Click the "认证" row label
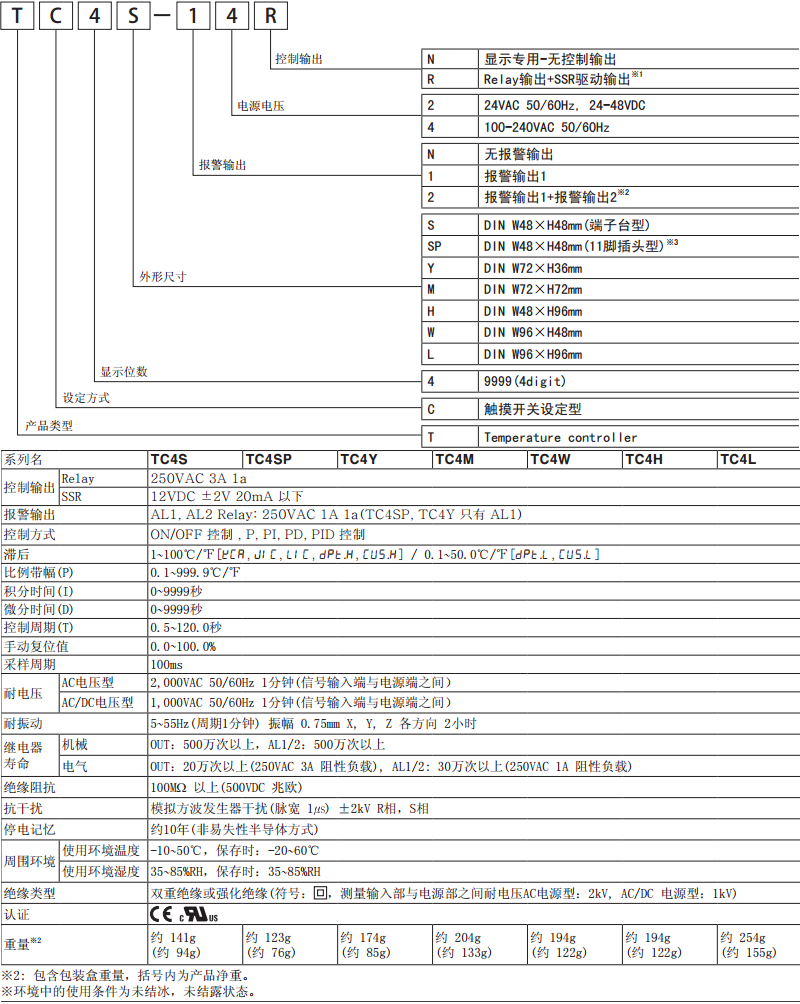The image size is (800, 1004). [17, 914]
